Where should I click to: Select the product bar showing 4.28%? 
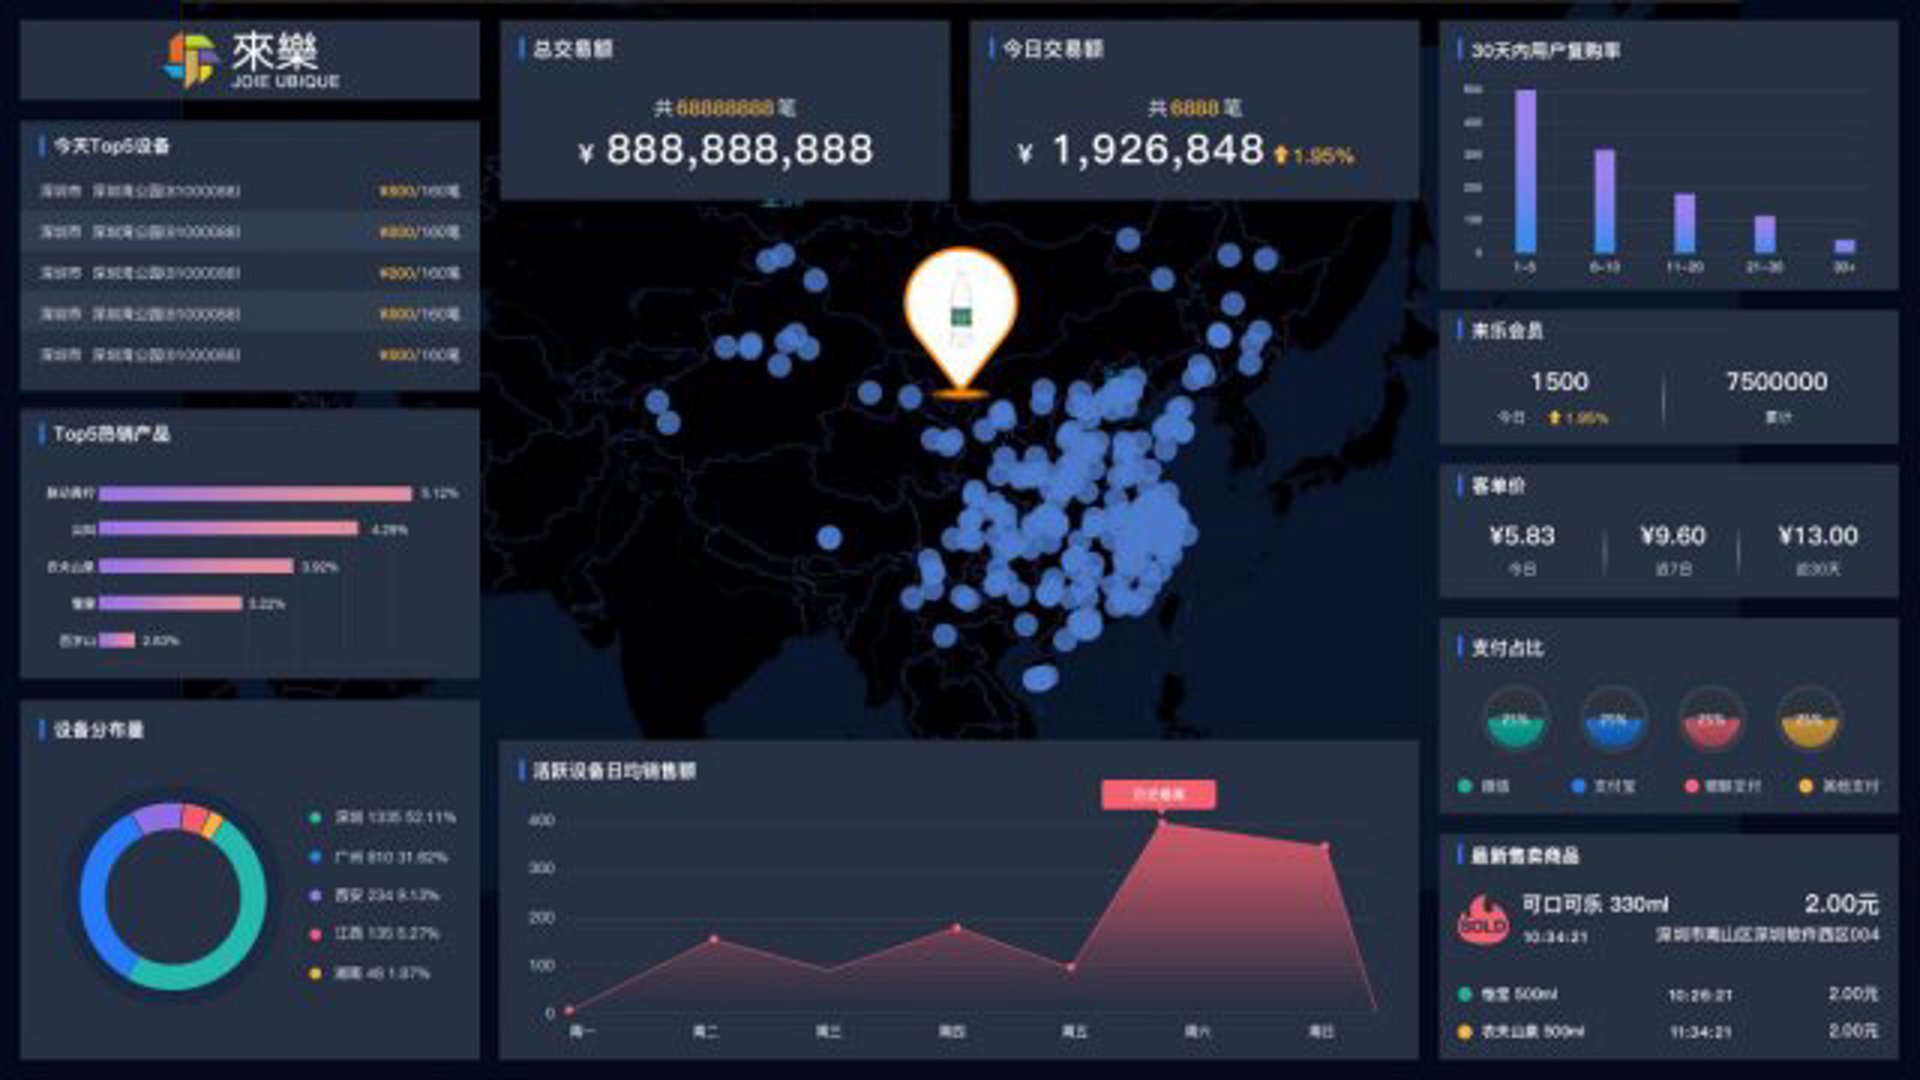[228, 528]
